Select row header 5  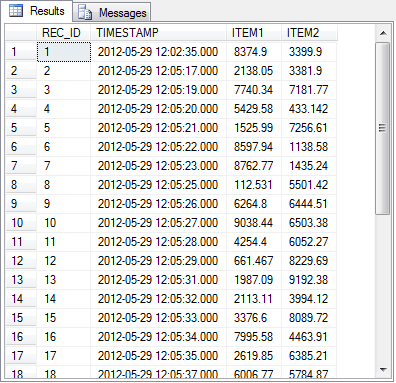21,128
